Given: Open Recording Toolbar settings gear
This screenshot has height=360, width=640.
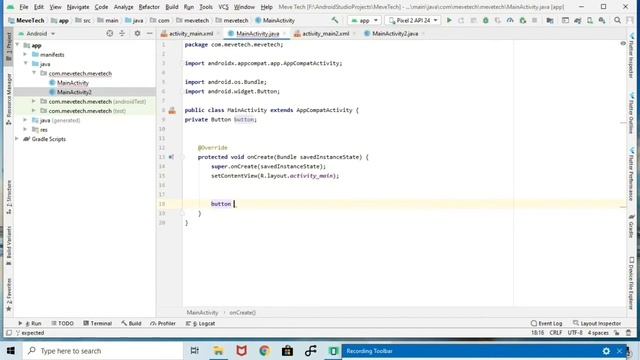Looking at the screenshot, I should [x=606, y=351].
